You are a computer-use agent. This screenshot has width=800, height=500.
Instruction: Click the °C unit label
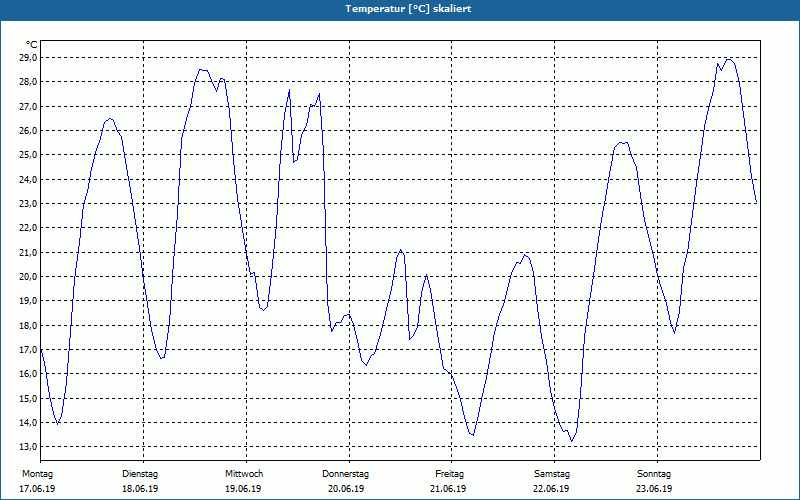tap(32, 45)
